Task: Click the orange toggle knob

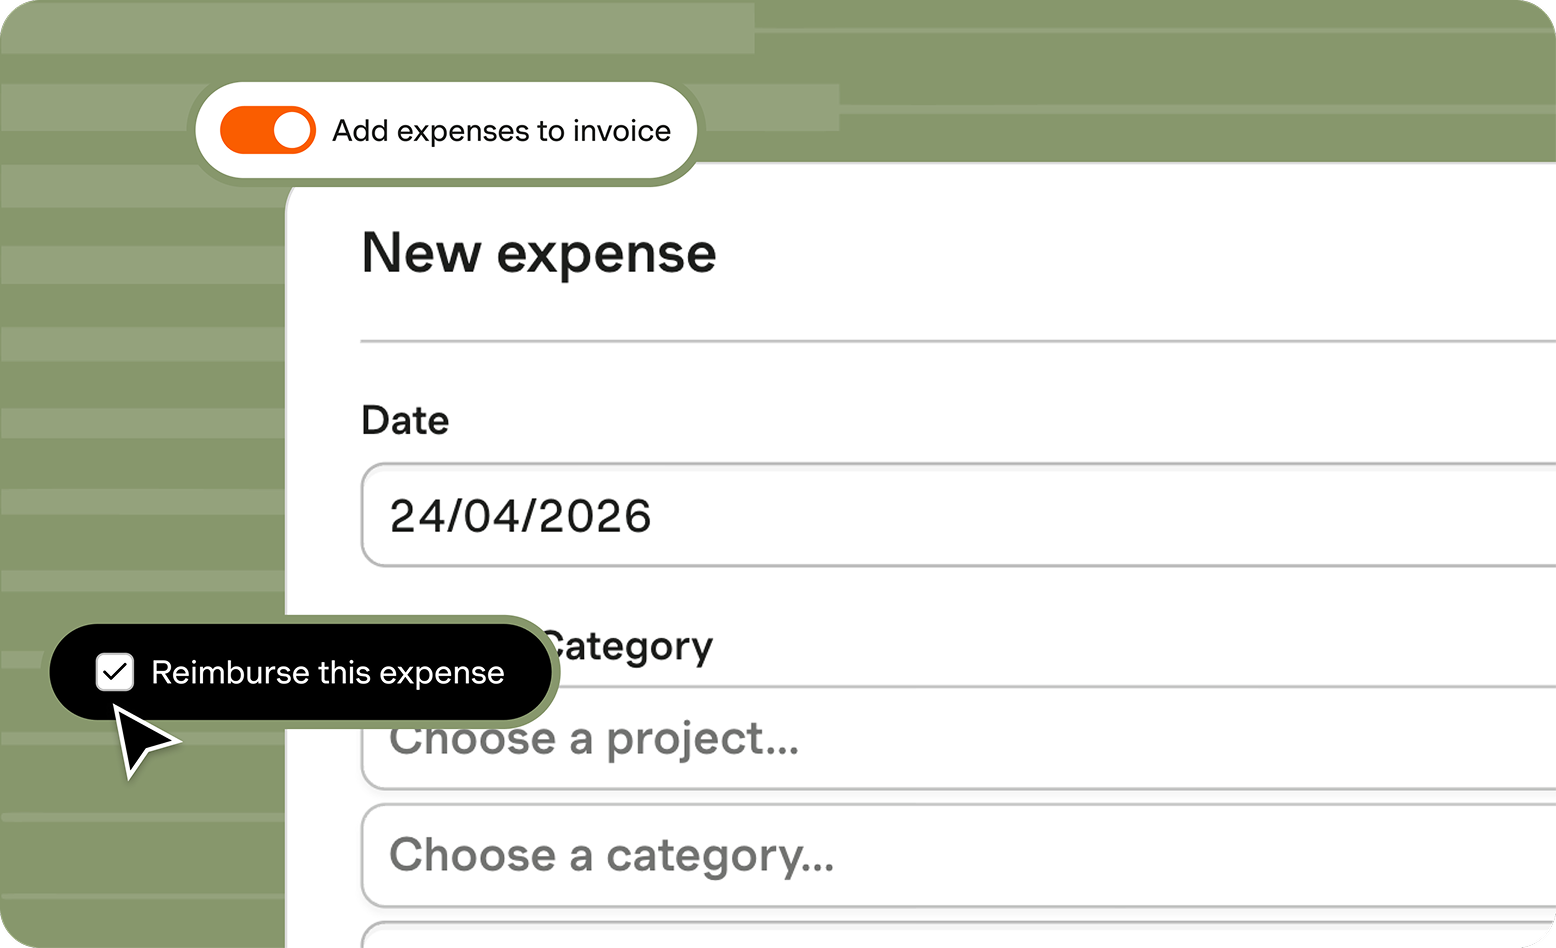Action: [290, 129]
